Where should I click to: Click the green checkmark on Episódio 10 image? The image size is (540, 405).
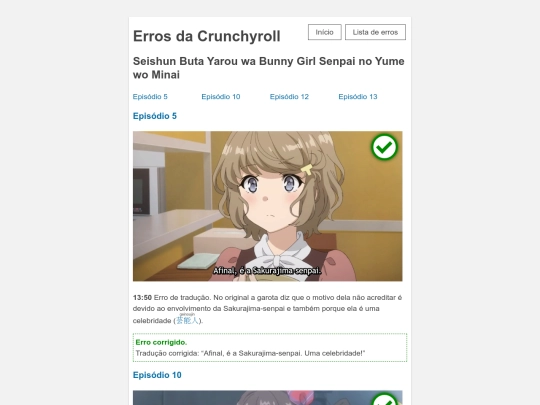pos(384,399)
